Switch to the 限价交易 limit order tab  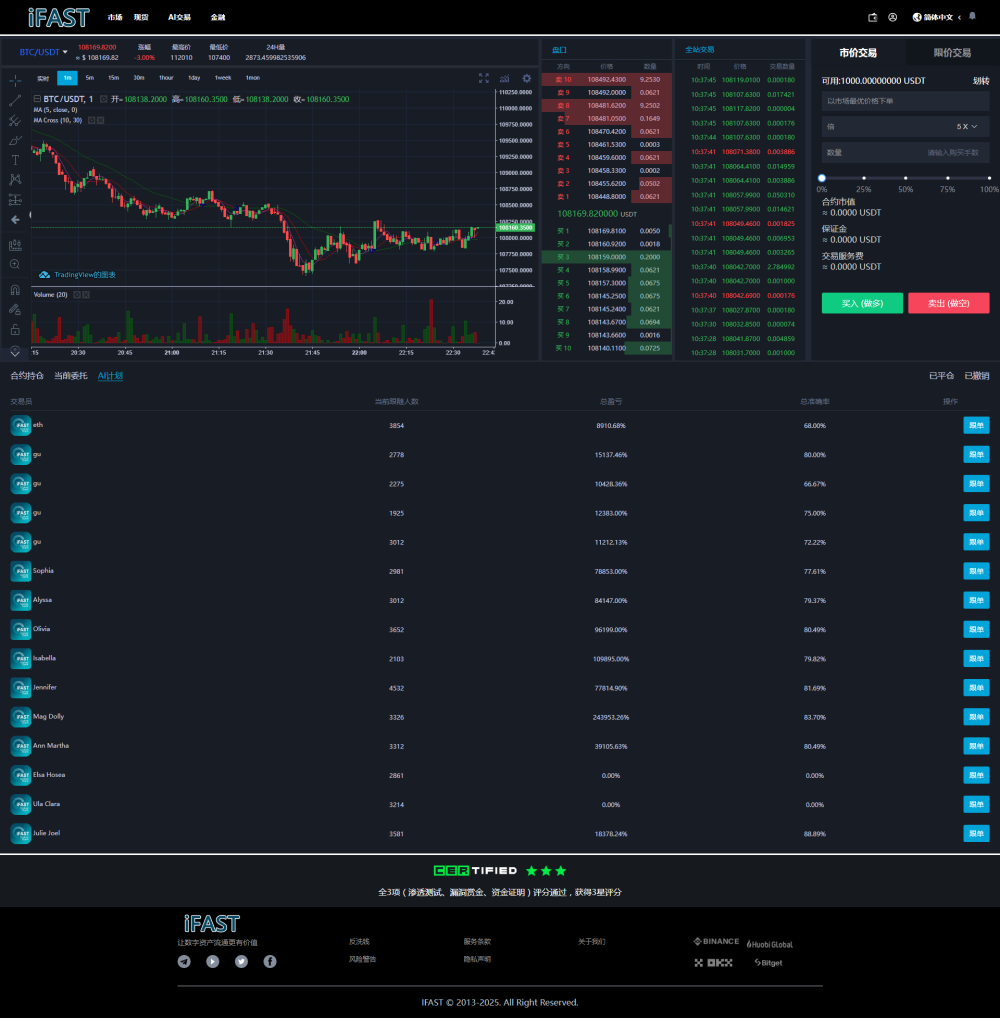952,53
